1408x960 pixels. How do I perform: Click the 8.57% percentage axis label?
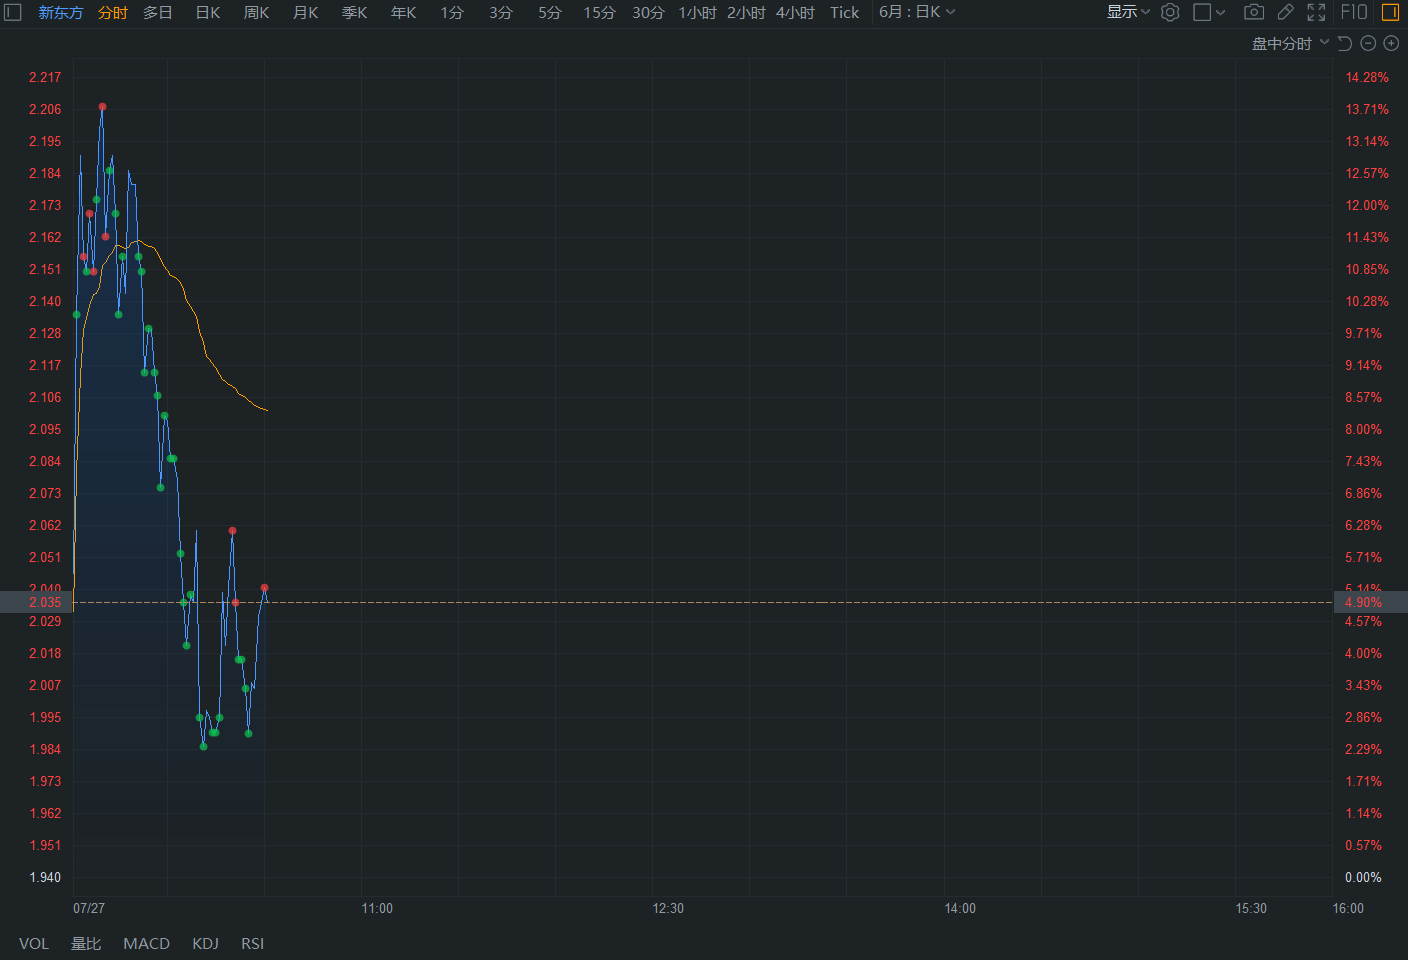pyautogui.click(x=1363, y=397)
